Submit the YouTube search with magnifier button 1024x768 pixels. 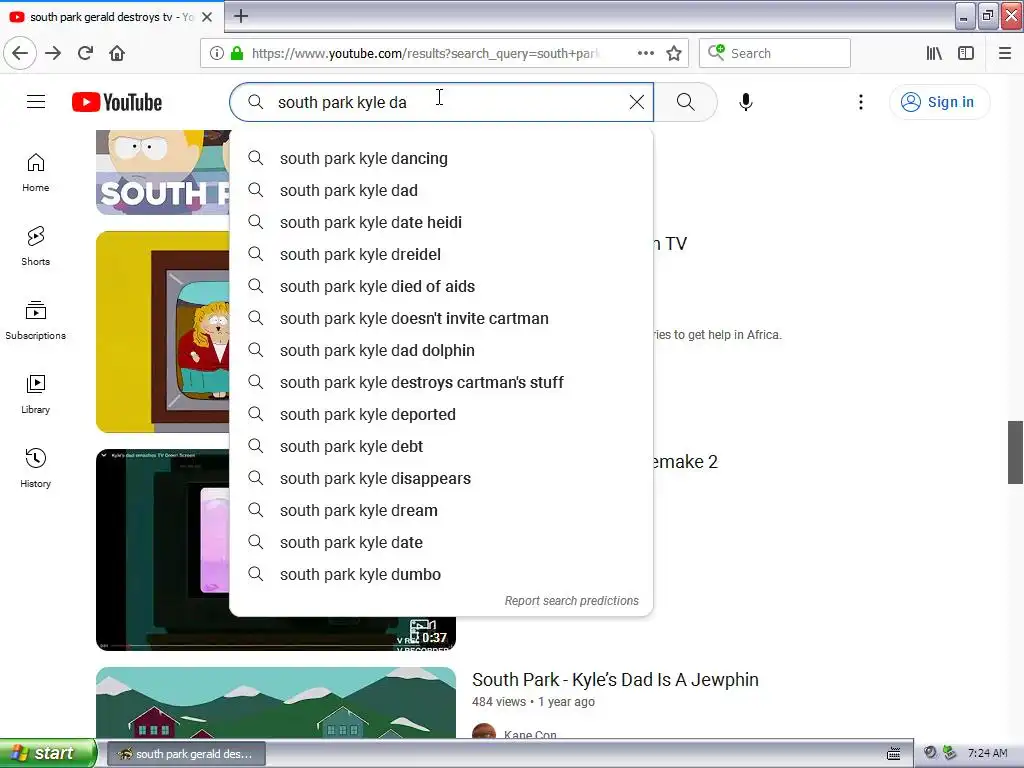click(686, 102)
